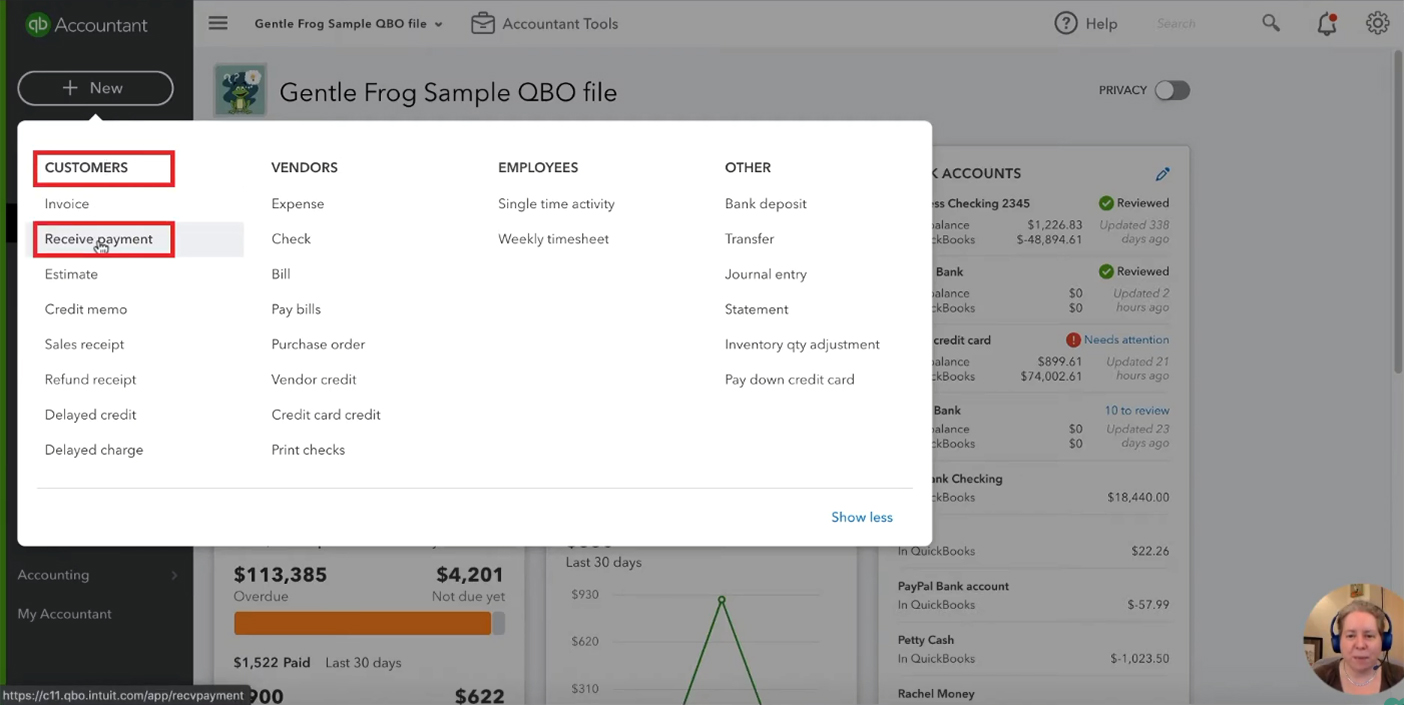This screenshot has height=705, width=1404.
Task: Choose Bill under Vendors
Action: [x=281, y=274]
